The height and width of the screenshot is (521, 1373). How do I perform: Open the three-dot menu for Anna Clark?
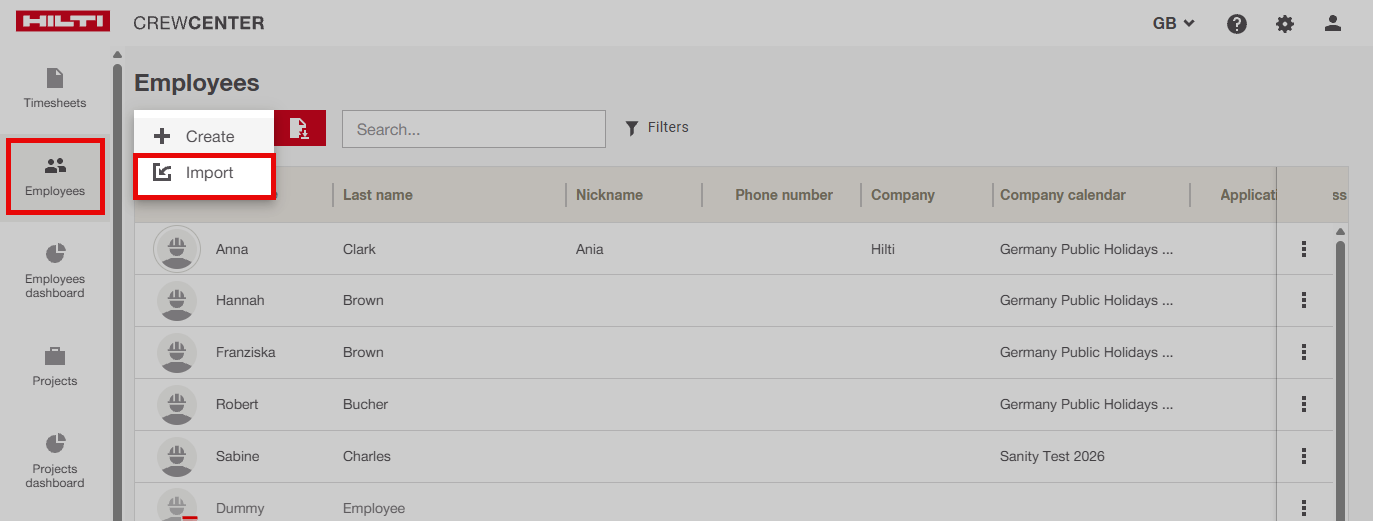[1304, 249]
